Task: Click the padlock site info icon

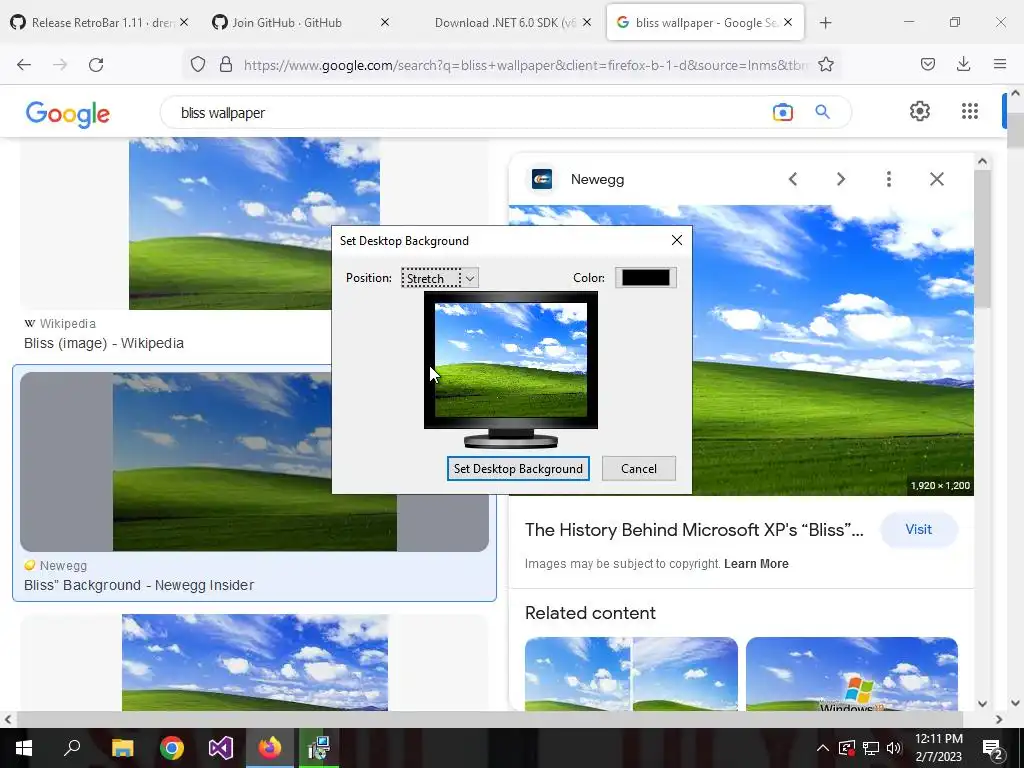Action: 226,65
